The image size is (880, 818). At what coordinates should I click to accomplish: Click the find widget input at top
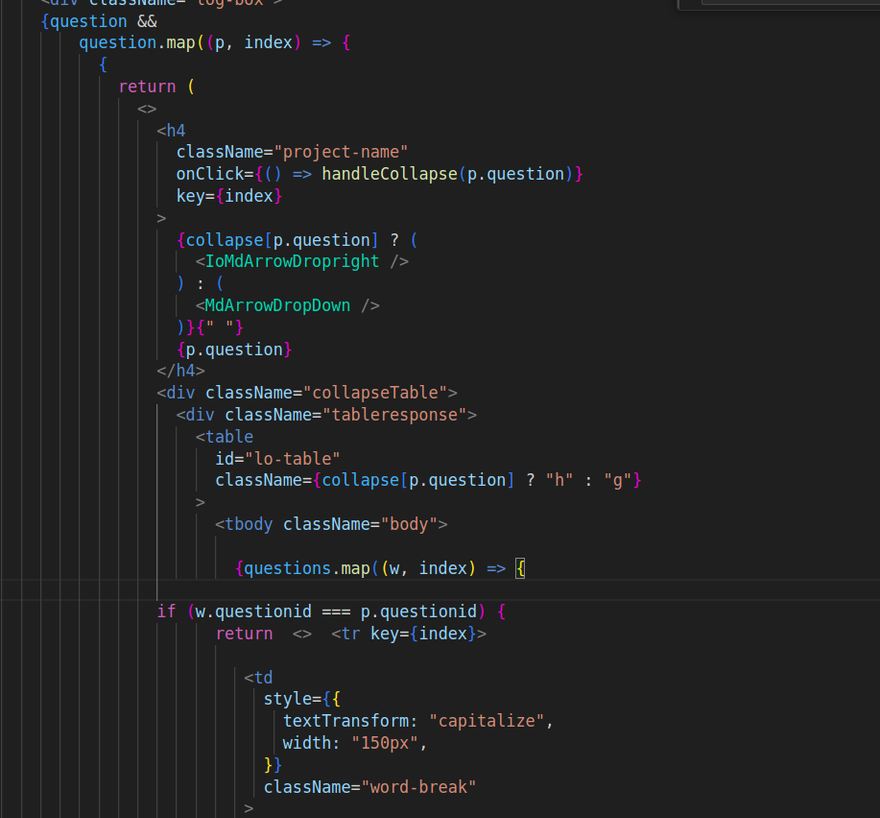(x=790, y=3)
